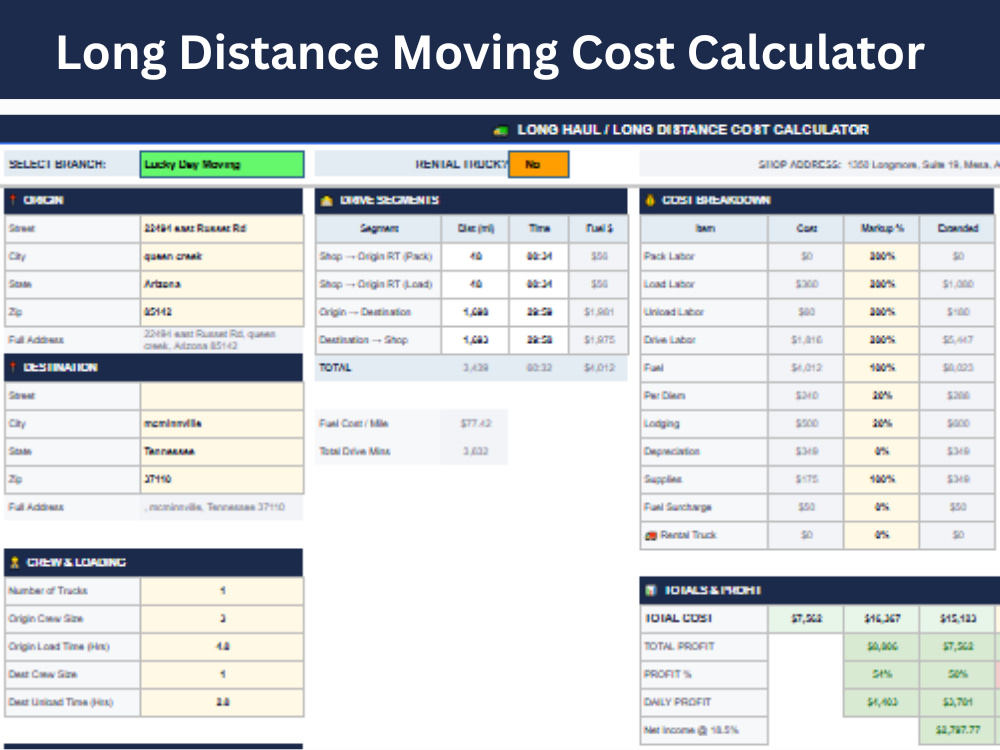This screenshot has height=750, width=1000.
Task: Open the Select Branch dropdown showing Lucky Day Moving
Action: pos(222,165)
